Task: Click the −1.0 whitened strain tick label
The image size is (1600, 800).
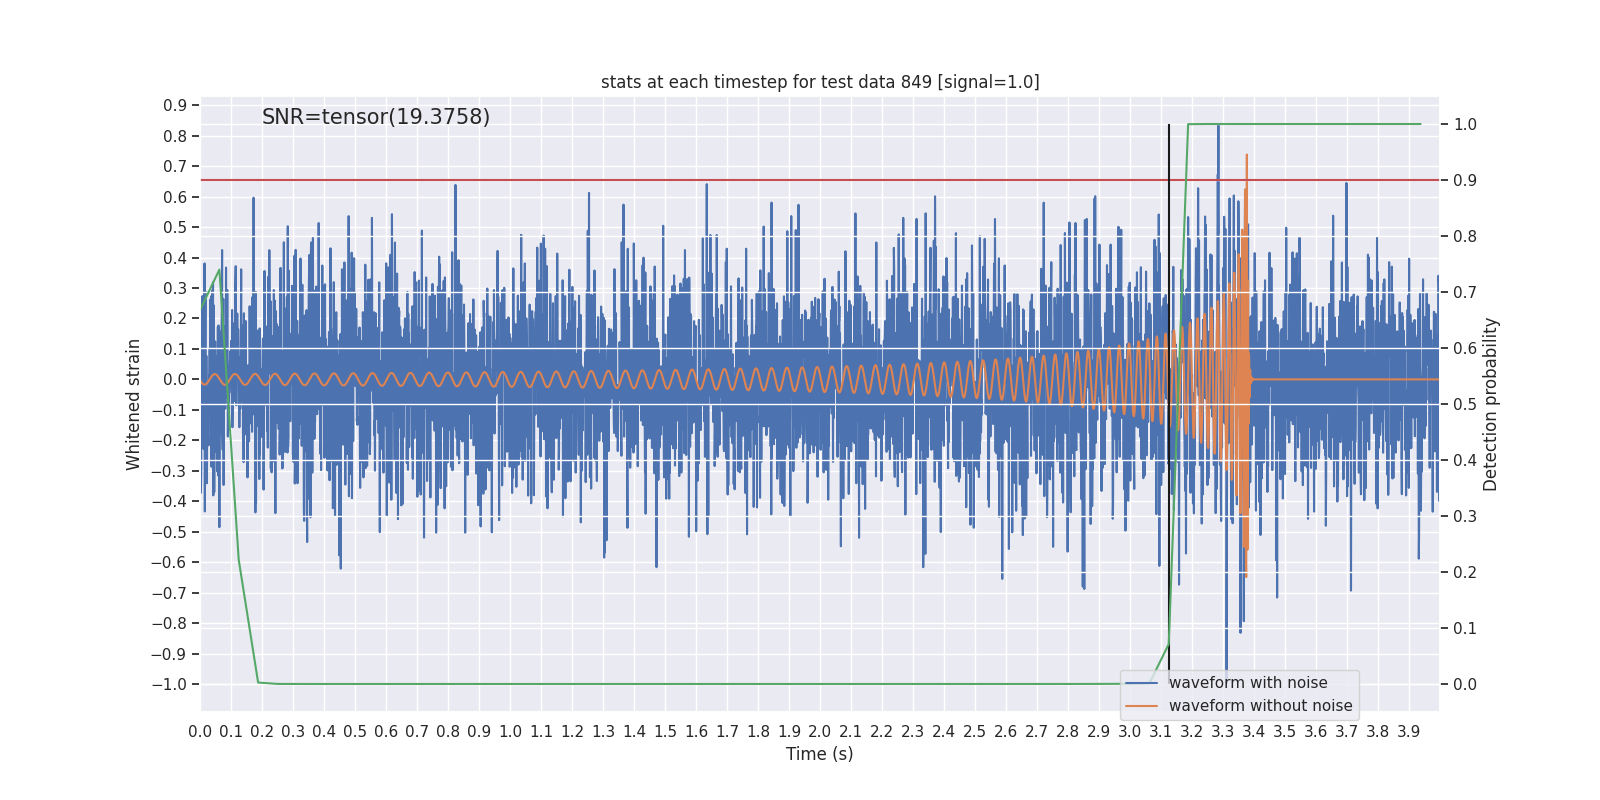Action: 169,685
